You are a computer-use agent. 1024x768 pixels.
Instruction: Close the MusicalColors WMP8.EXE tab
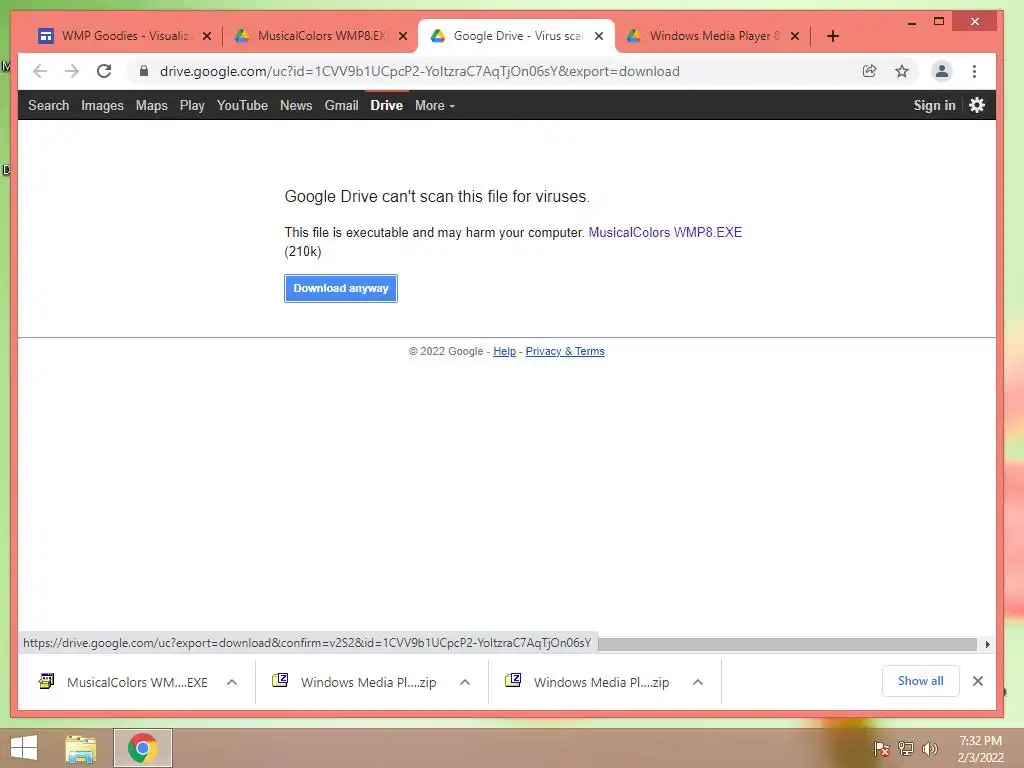click(x=403, y=36)
